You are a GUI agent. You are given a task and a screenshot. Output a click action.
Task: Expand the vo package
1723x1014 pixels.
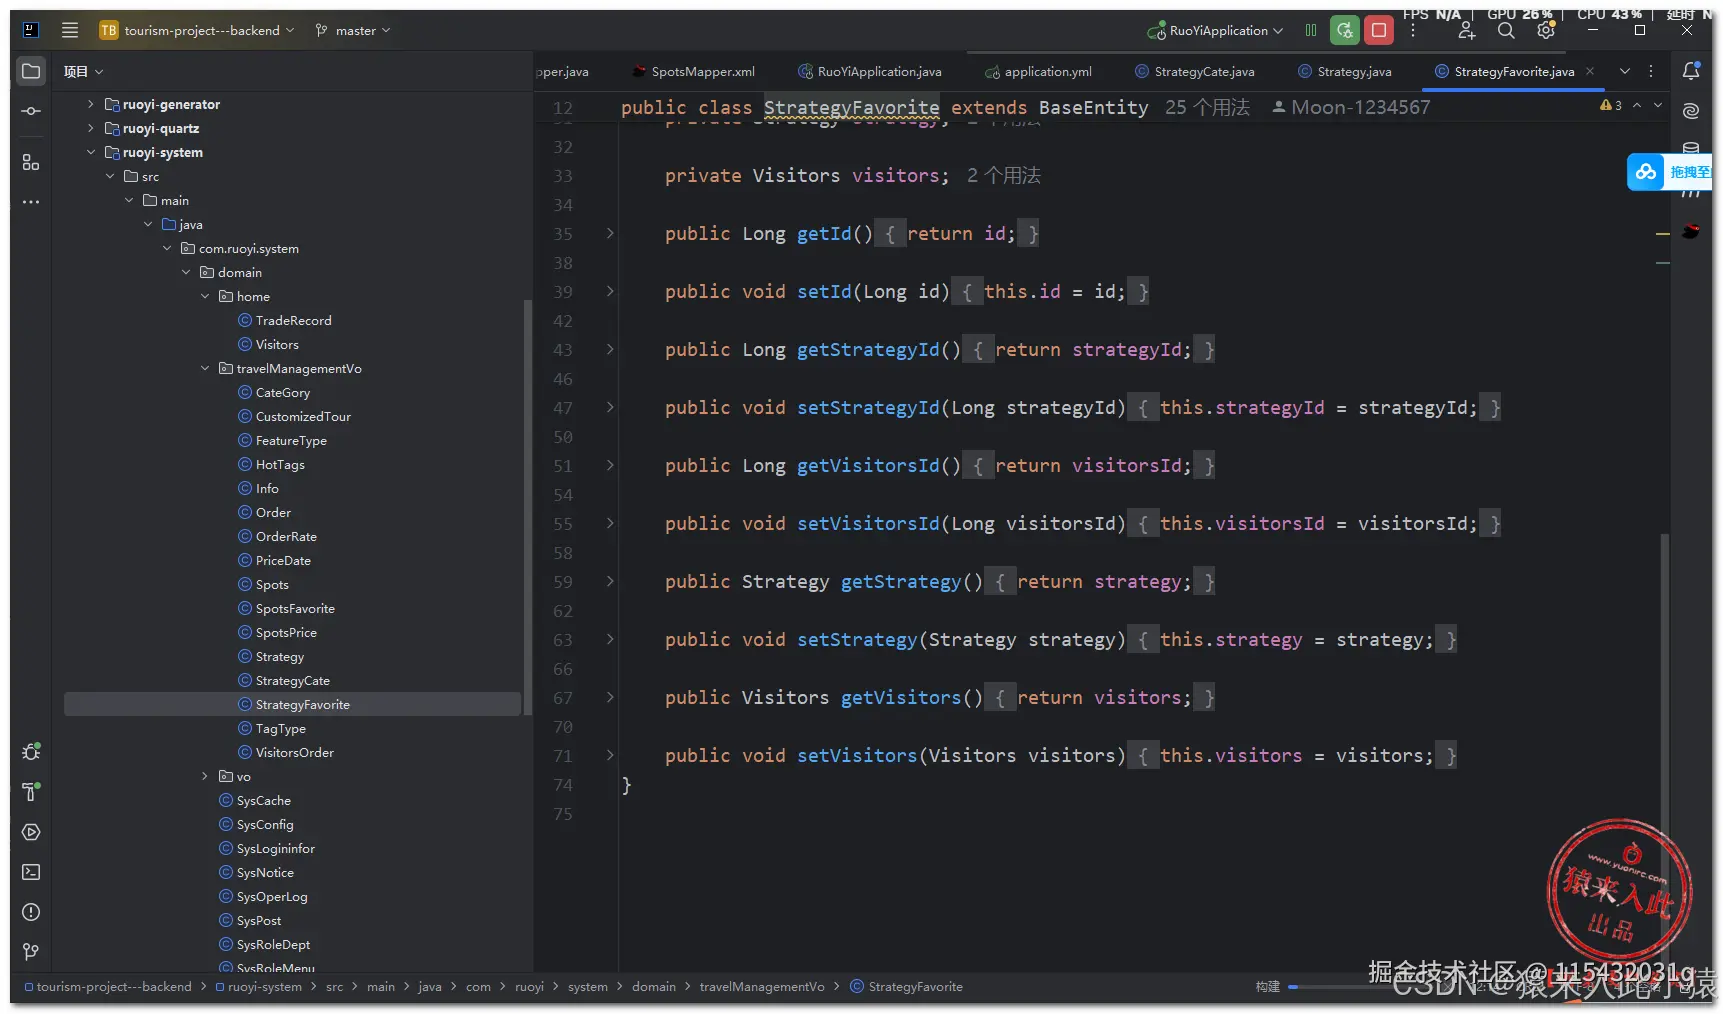pyautogui.click(x=205, y=776)
